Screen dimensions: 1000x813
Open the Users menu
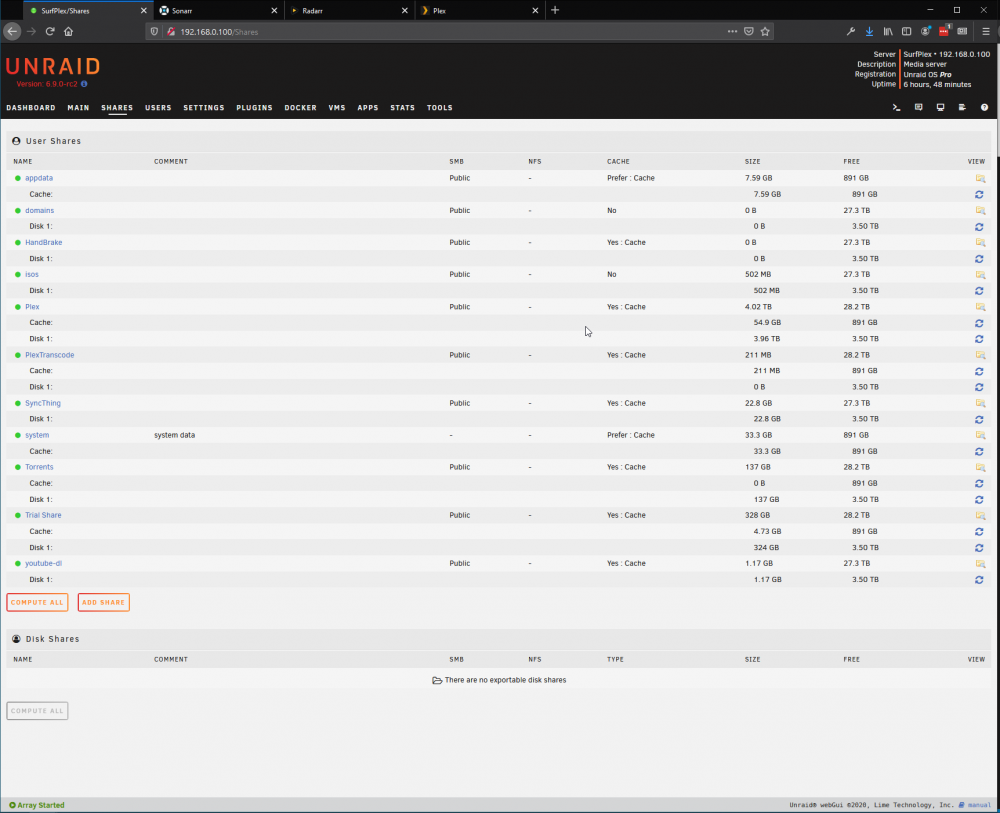click(158, 108)
